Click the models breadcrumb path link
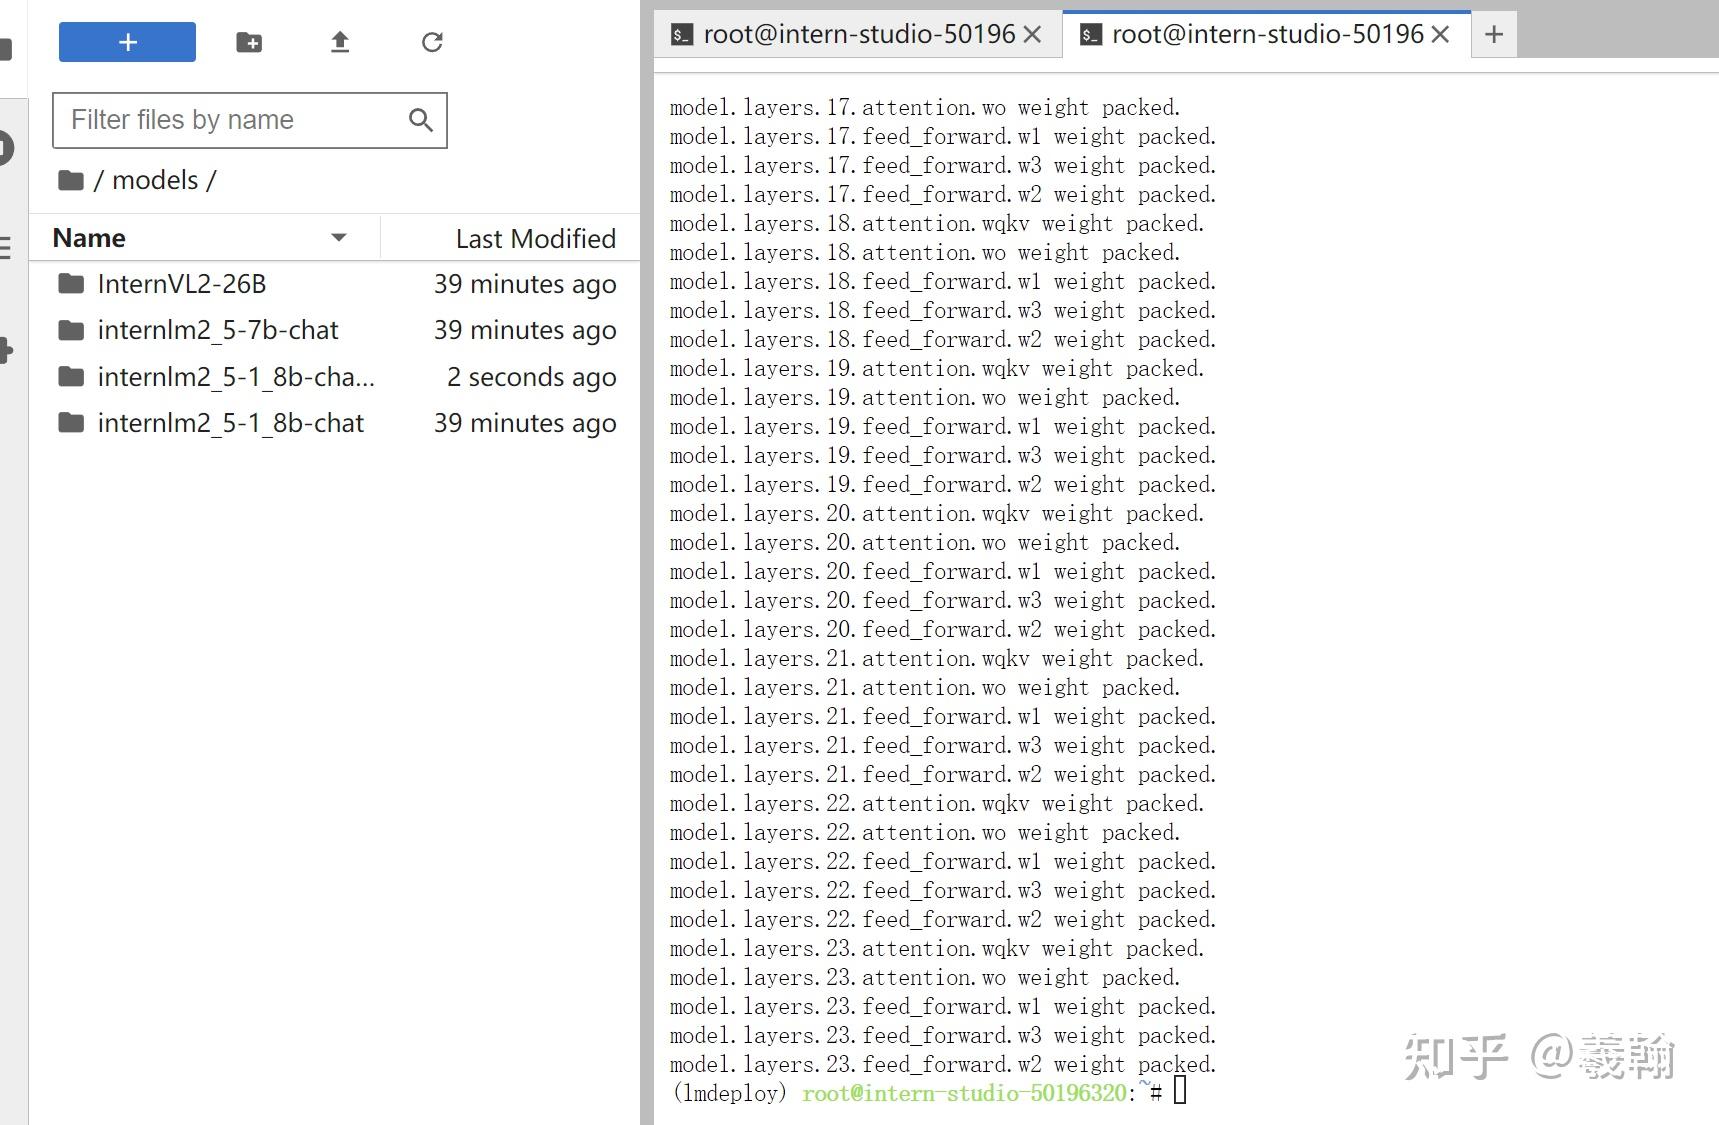Image resolution: width=1719 pixels, height=1125 pixels. tap(155, 180)
